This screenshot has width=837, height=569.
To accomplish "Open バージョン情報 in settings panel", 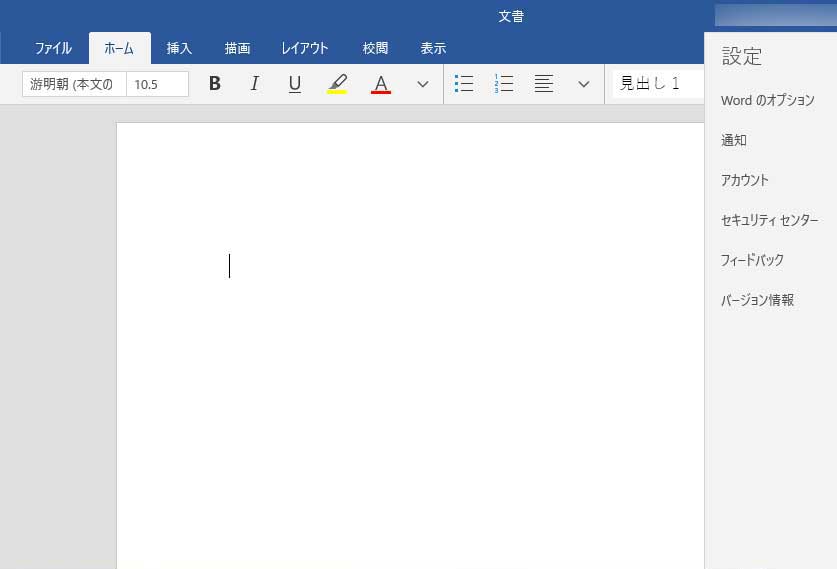I will coord(757,300).
